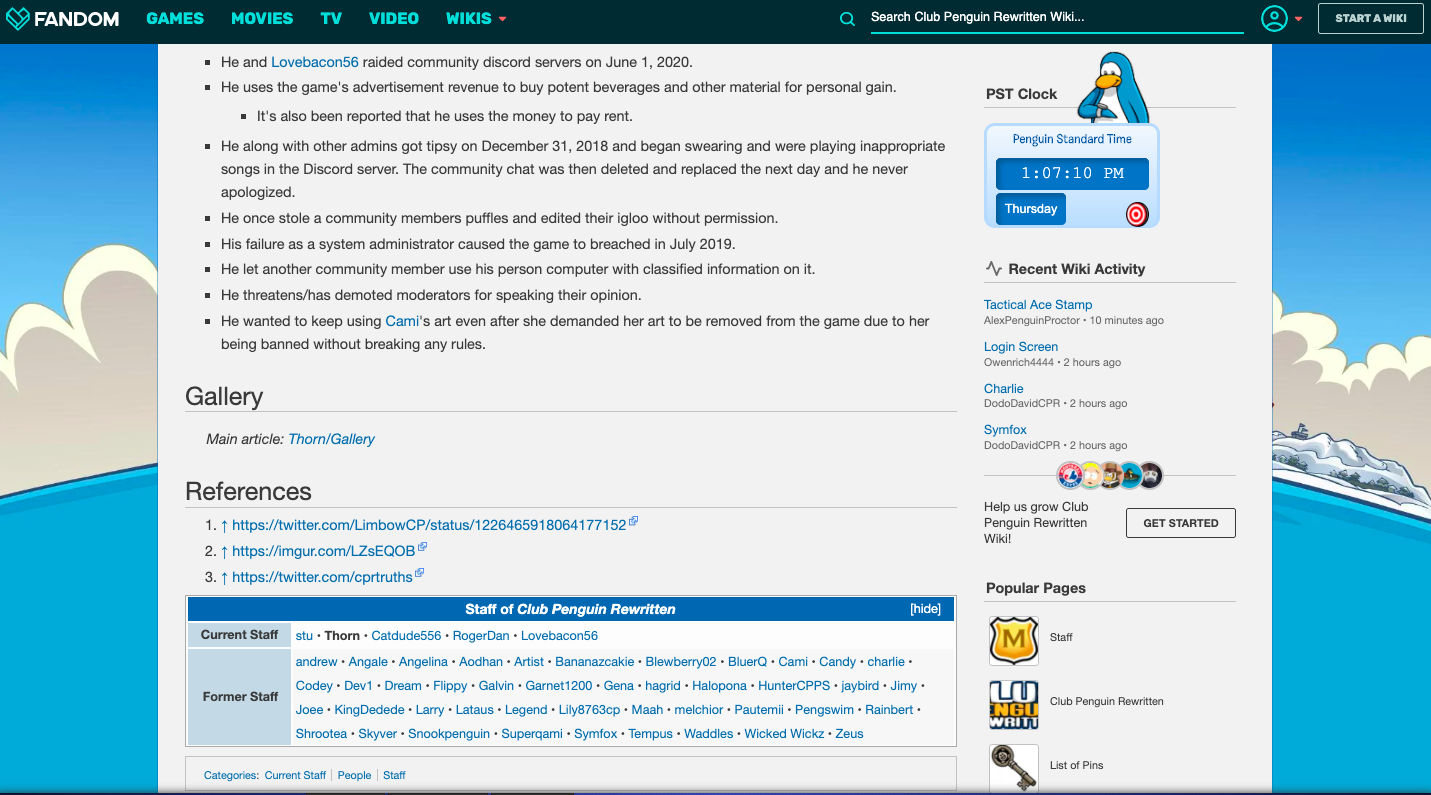Jump back via second reference up-arrow
Viewport: 1431px width, 795px height.
point(225,551)
